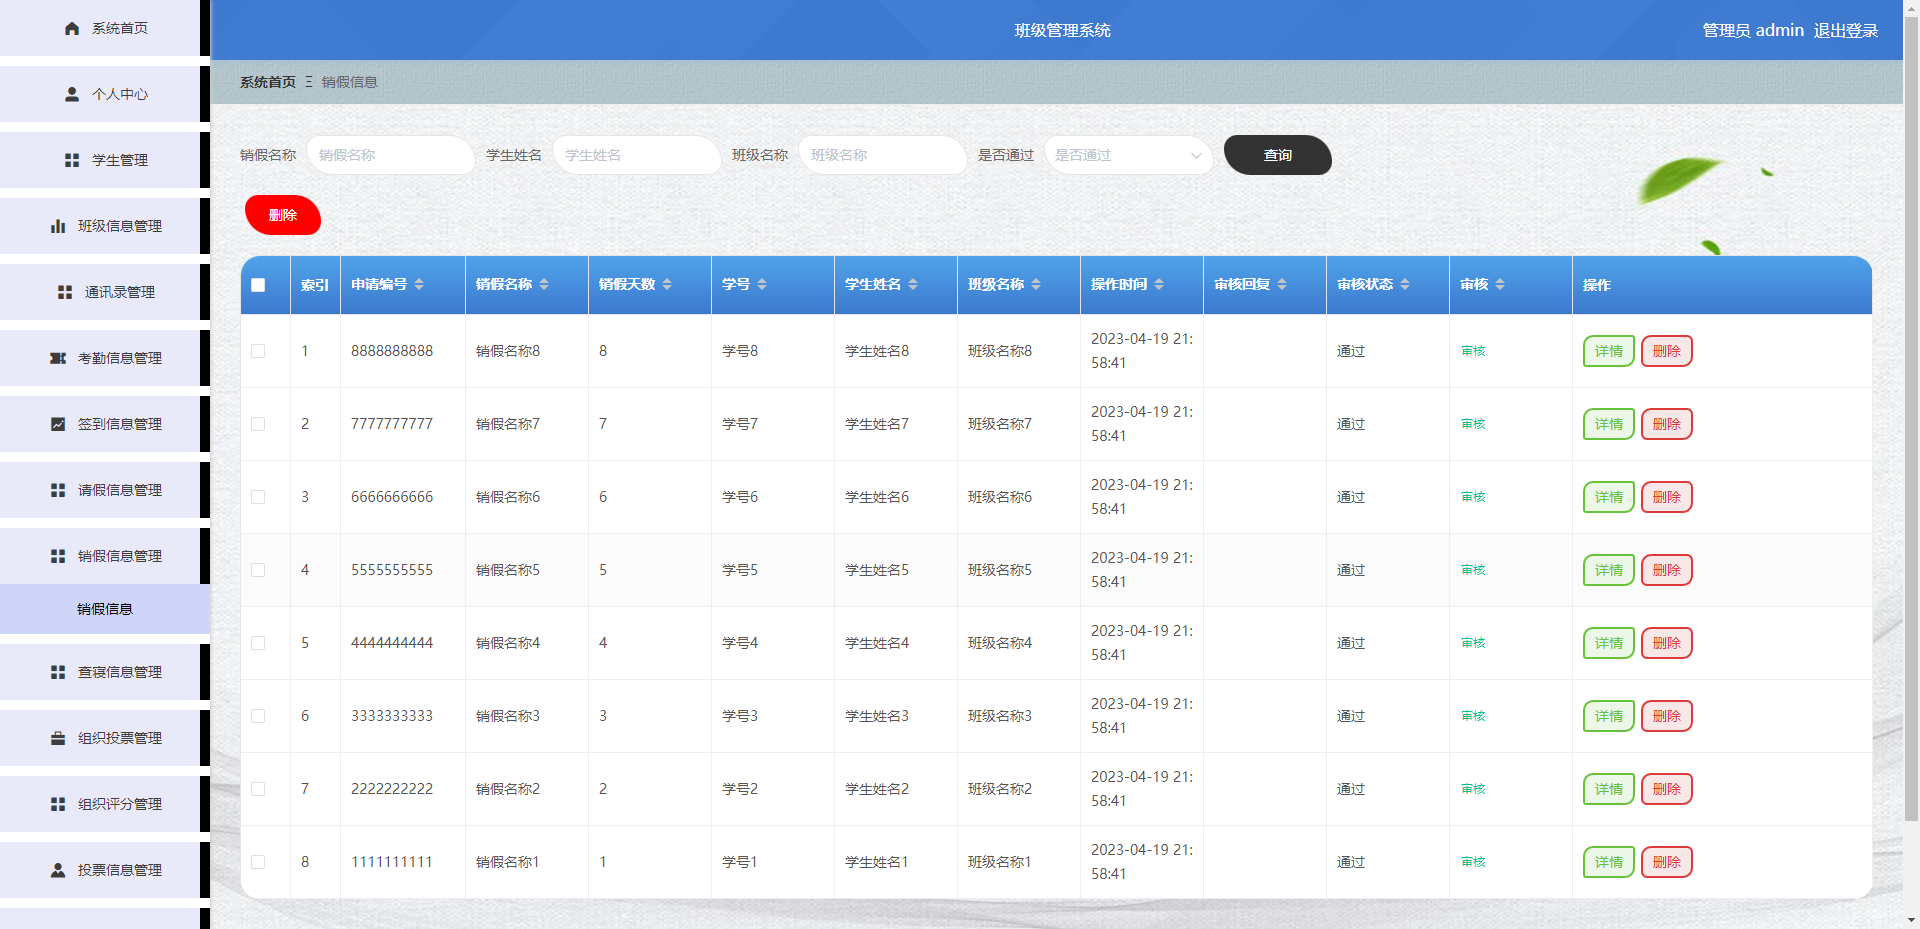Check the row with 申请编号 8888888888

pos(258,351)
